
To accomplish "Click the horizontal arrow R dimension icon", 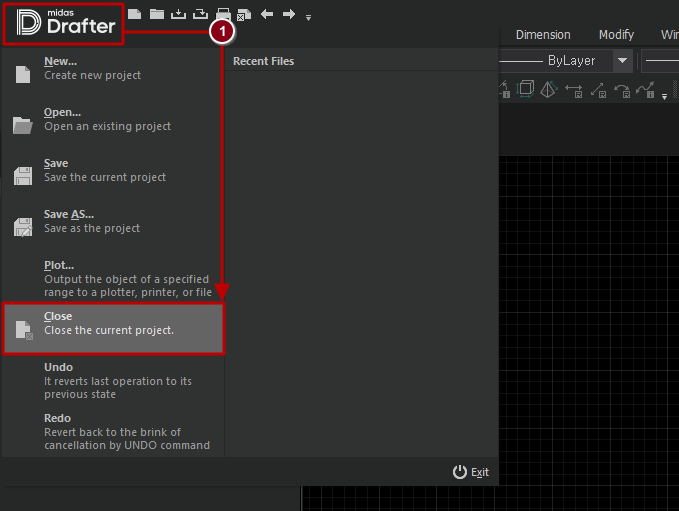I will coord(573,90).
